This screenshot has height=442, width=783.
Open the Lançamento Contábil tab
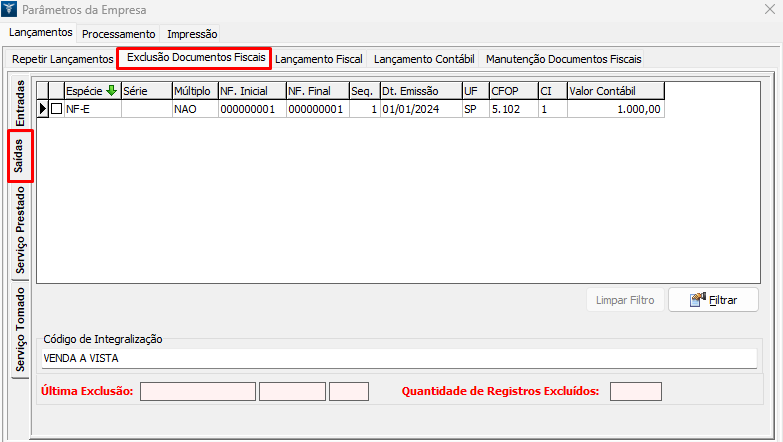[x=424, y=59]
